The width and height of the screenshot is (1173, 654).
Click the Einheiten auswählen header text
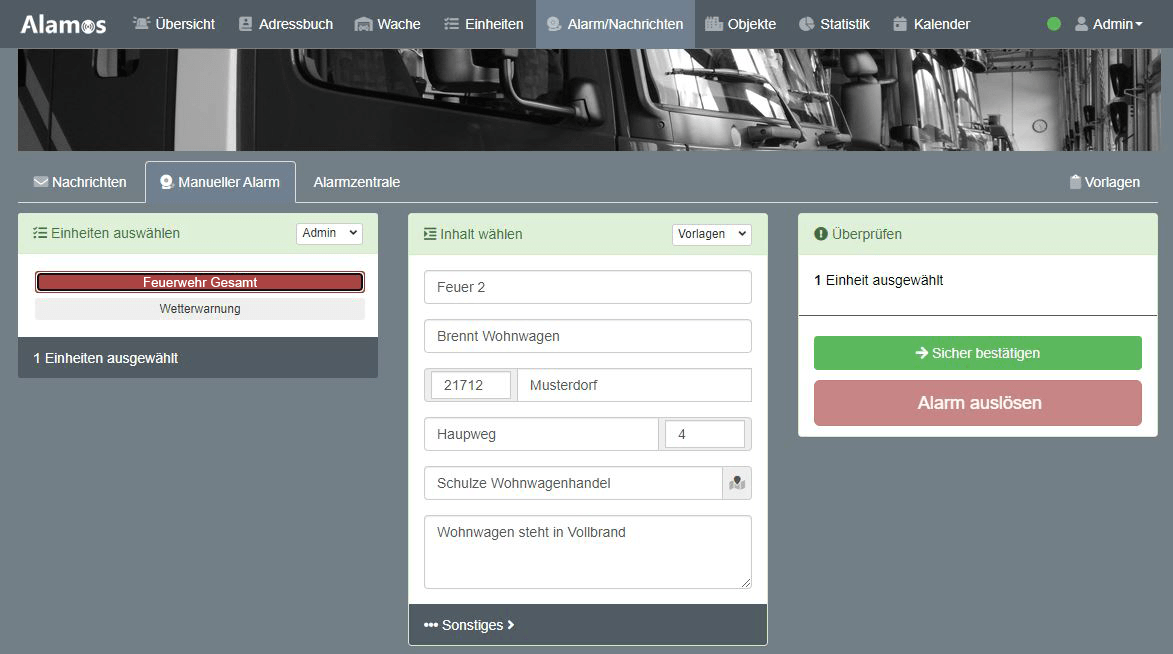point(115,233)
